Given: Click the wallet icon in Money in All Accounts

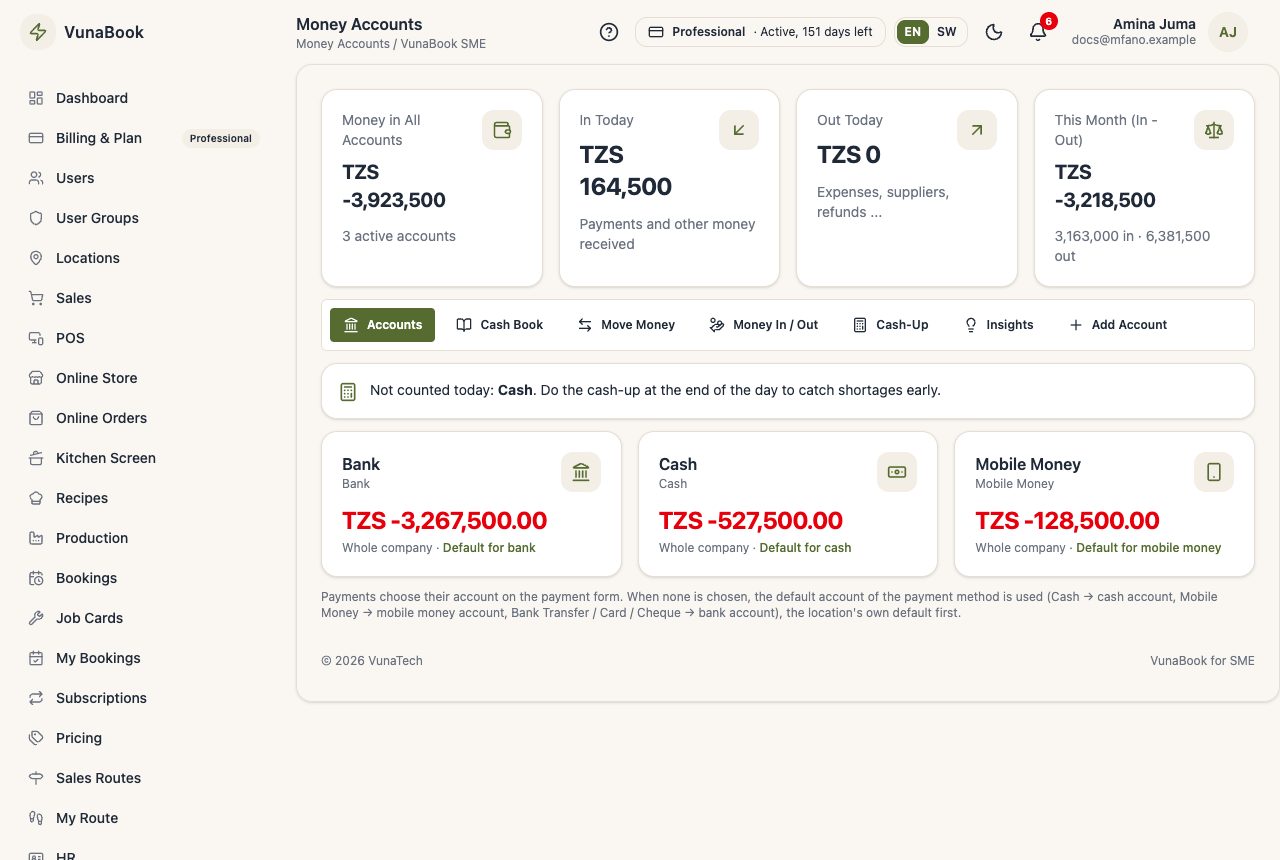Looking at the screenshot, I should 502,130.
